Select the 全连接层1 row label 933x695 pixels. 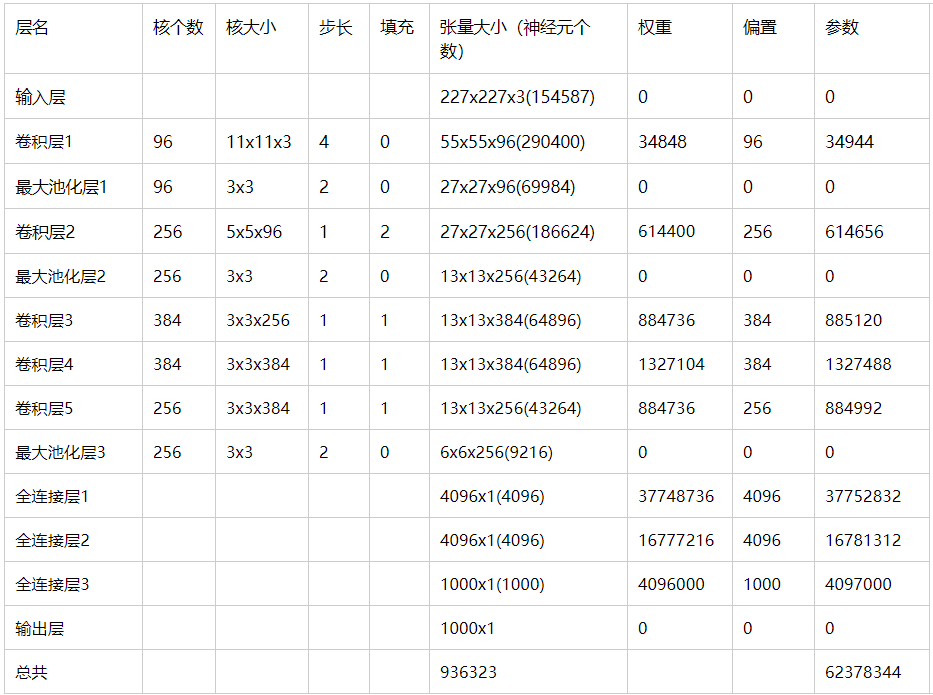point(52,496)
